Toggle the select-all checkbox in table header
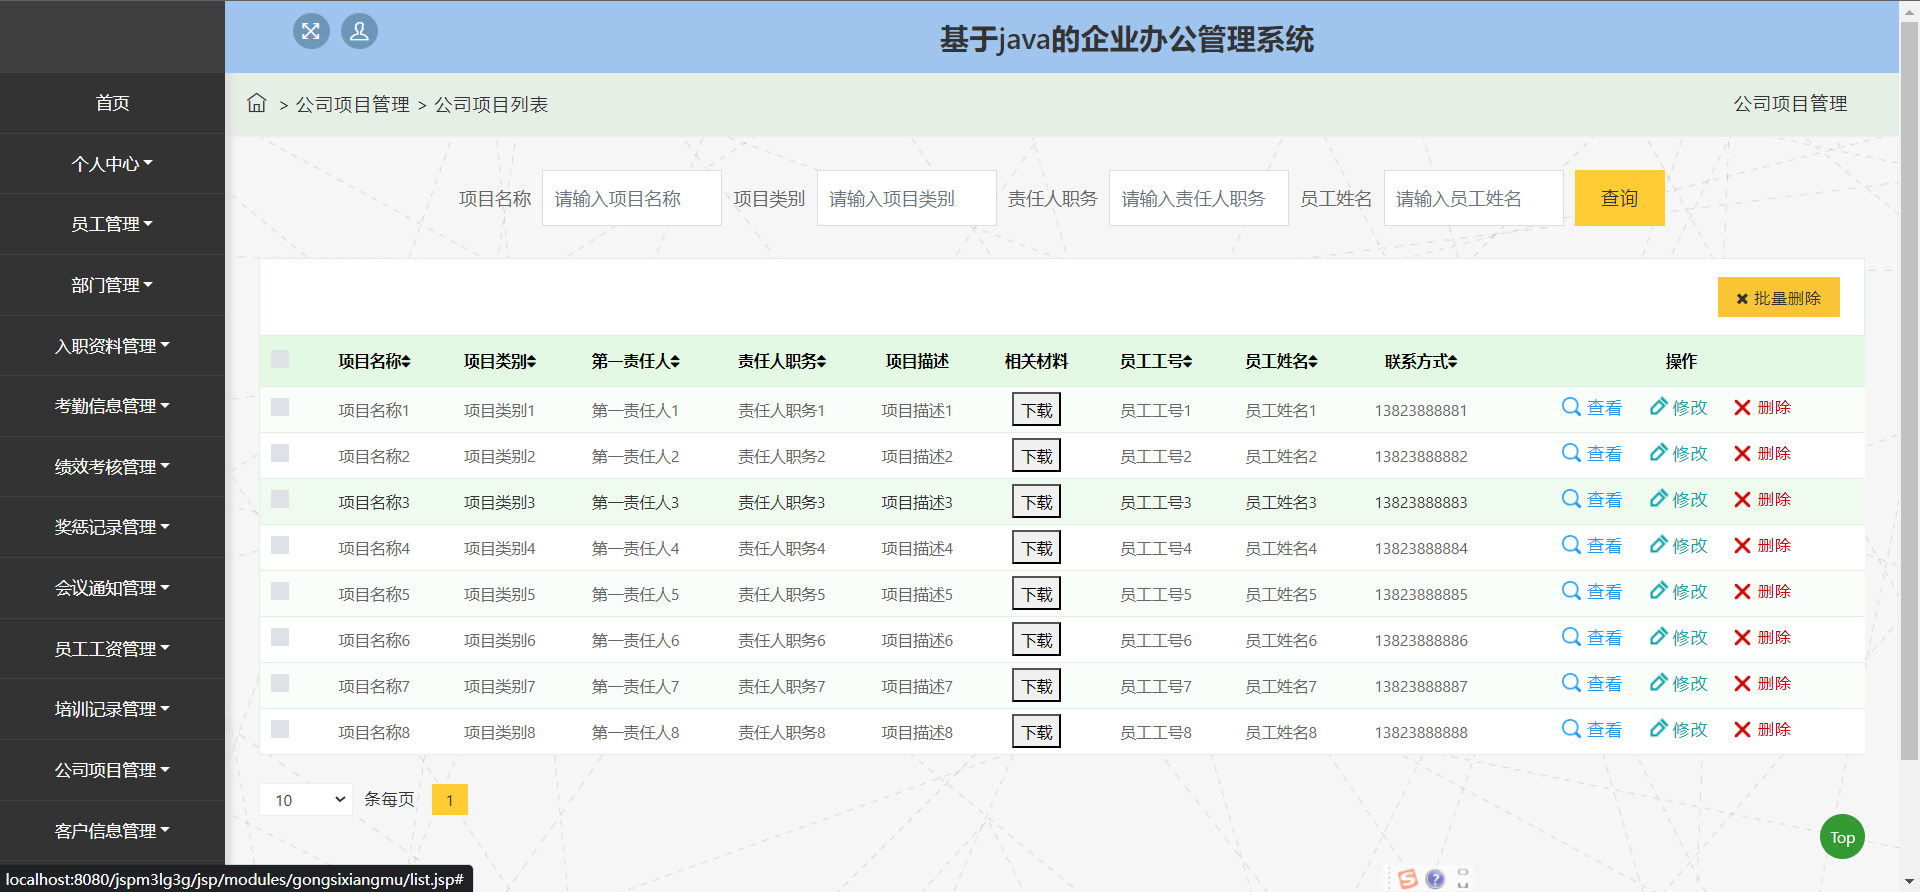1920x892 pixels. click(x=280, y=359)
